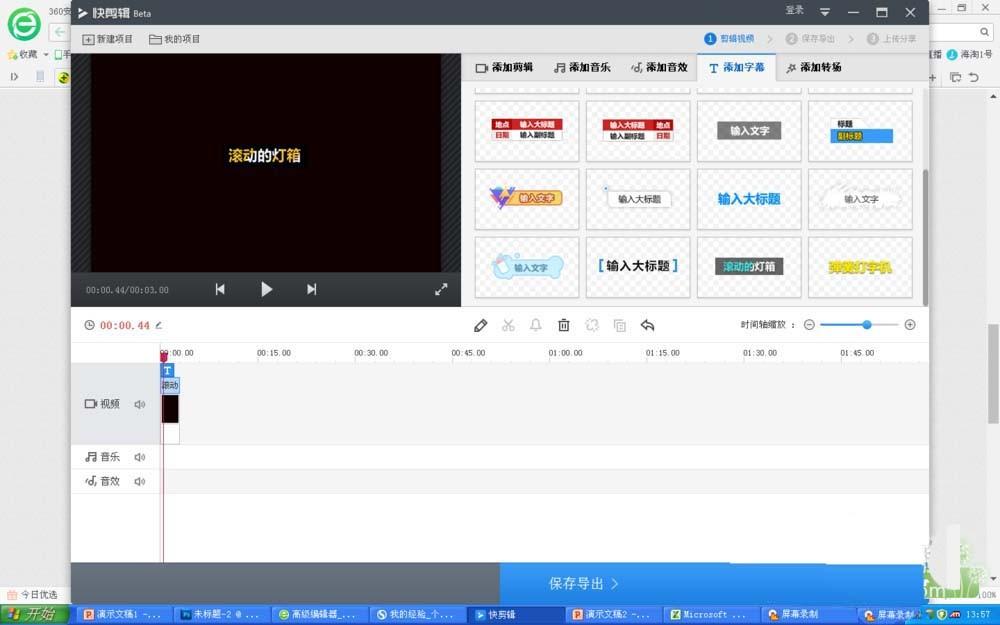Mute the 视频 video track
Image resolution: width=1000 pixels, height=625 pixels.
[140, 404]
